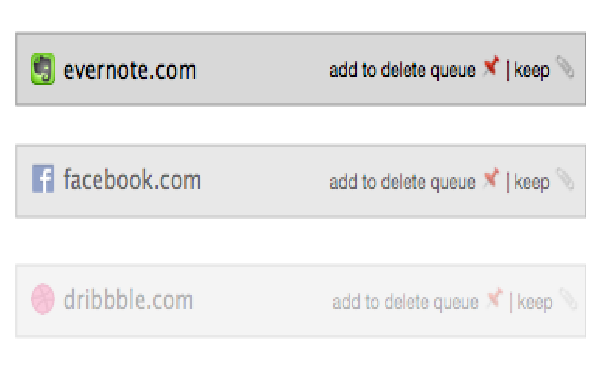
Task: Add facebook.com to the delete queue
Action: (x=402, y=182)
